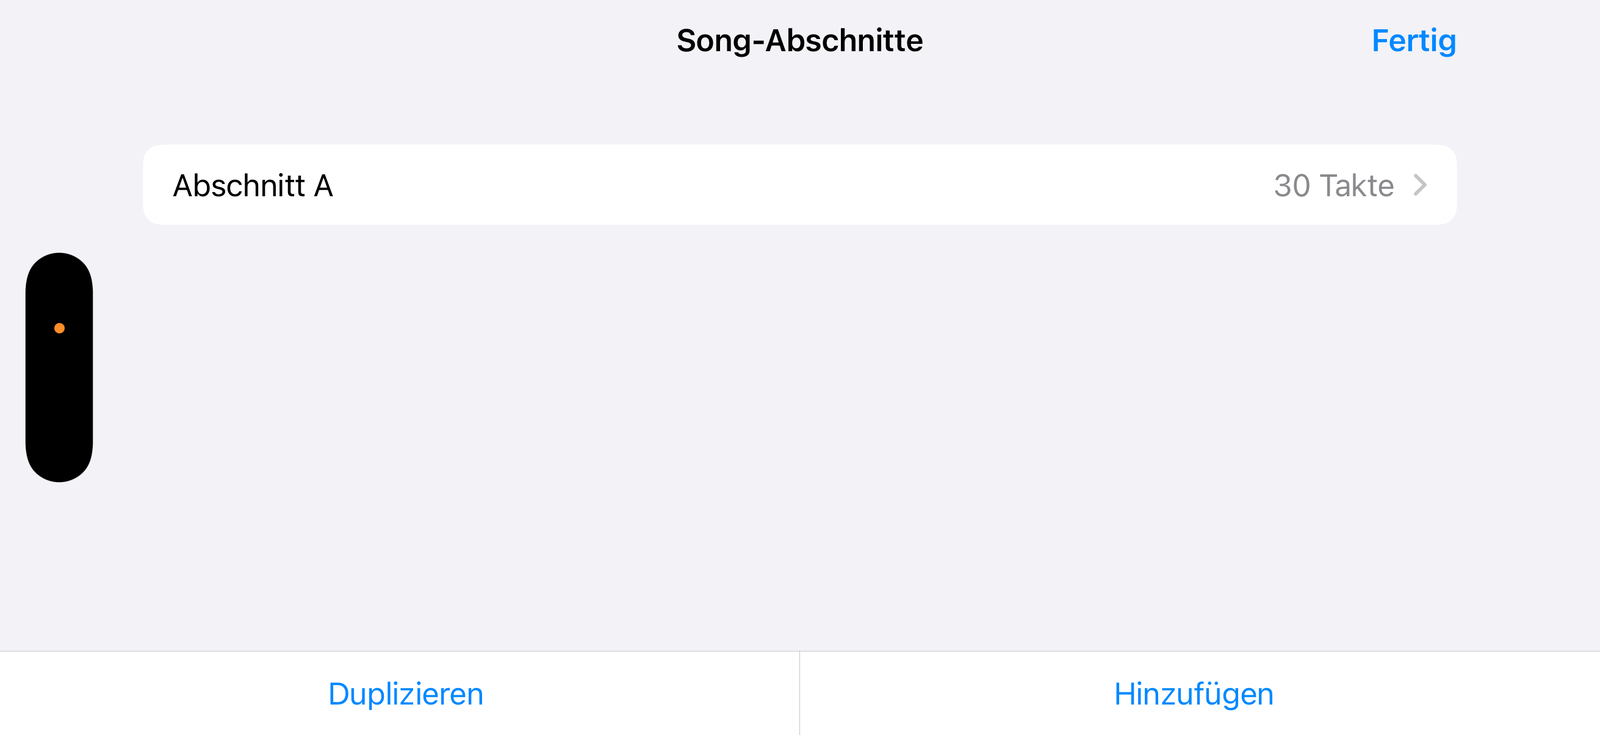Expand Abschnitt A via right arrow icon

[1420, 185]
